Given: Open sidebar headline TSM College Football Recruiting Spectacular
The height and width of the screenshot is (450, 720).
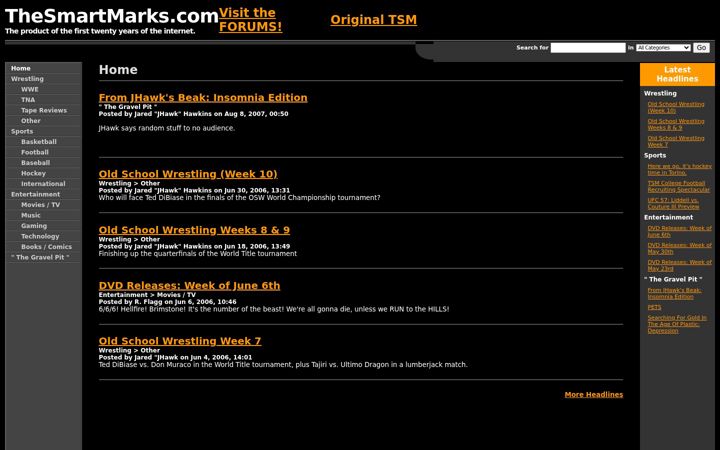Looking at the screenshot, I should point(679,186).
